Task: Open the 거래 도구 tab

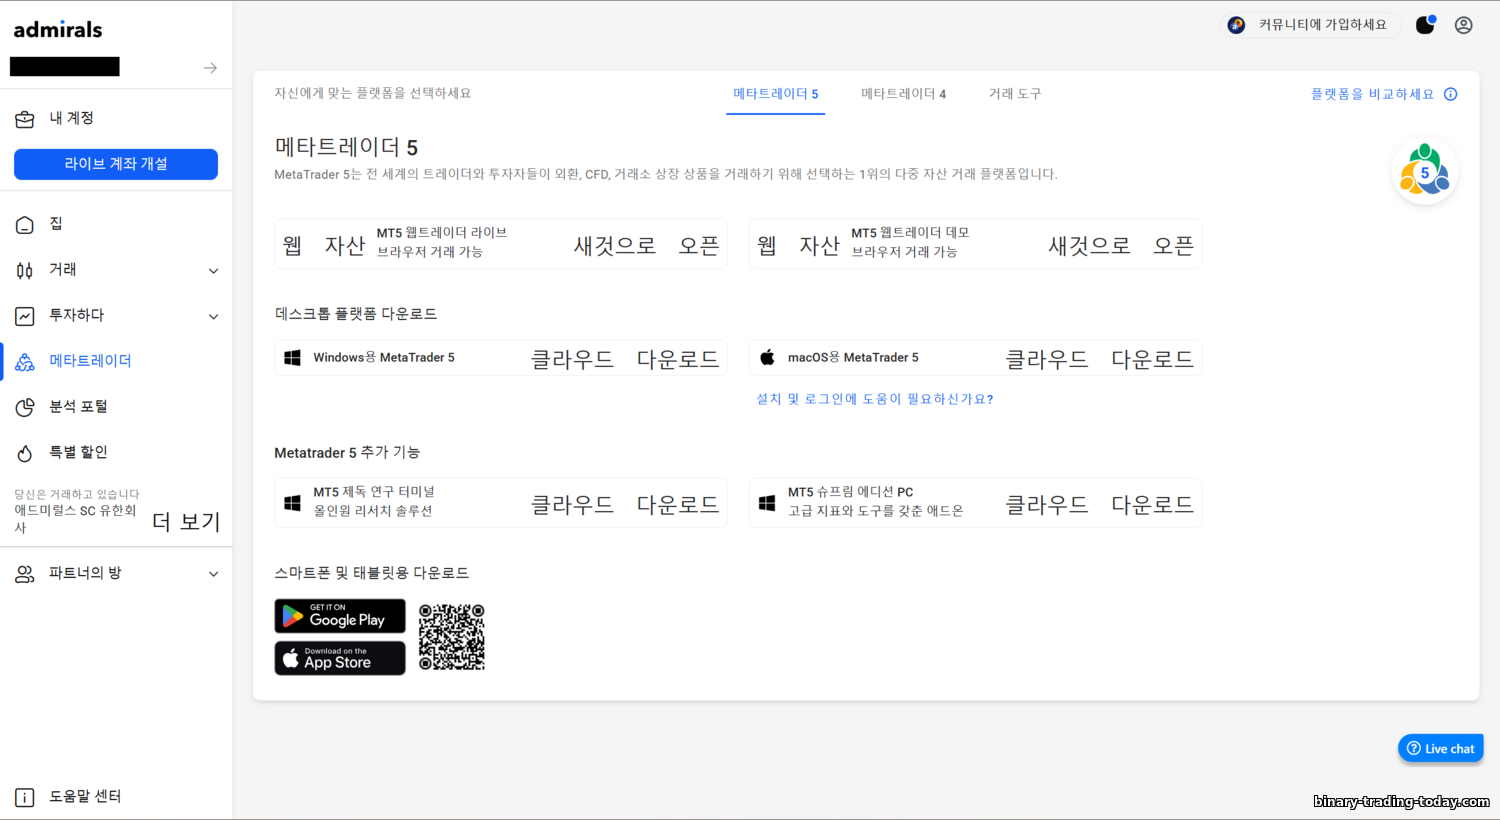Action: coord(1015,94)
